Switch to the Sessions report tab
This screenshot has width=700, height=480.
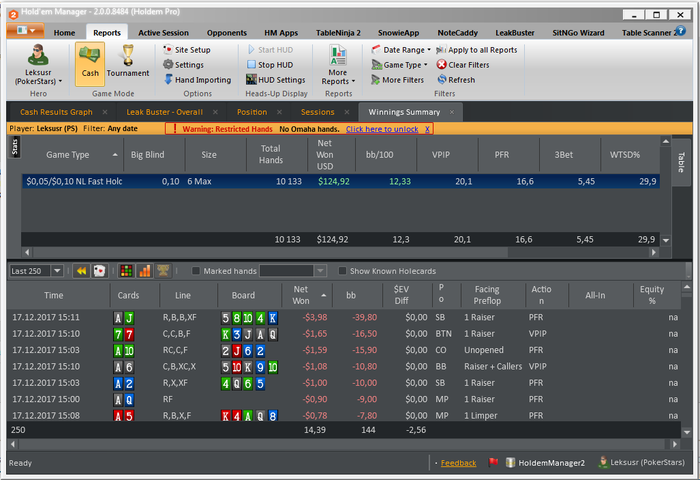(317, 112)
